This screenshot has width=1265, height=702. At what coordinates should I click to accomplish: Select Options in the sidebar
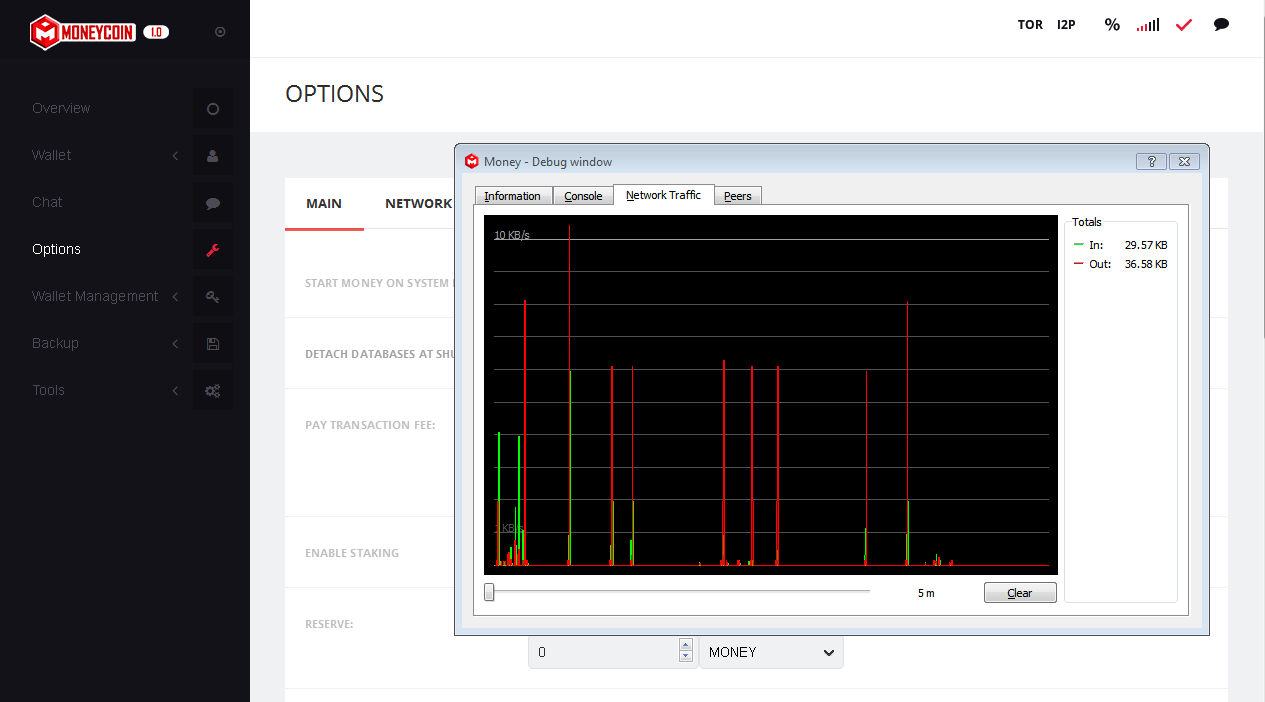56,249
